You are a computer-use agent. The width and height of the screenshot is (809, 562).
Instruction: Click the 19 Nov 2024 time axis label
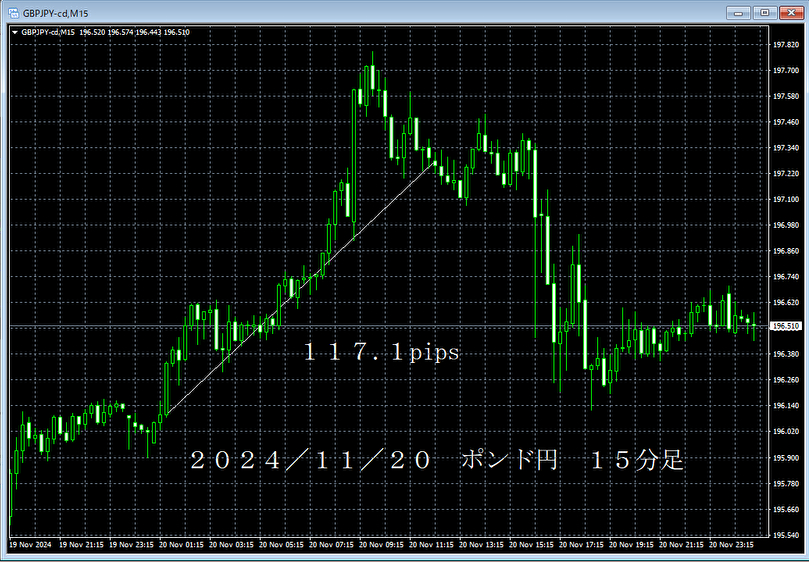28,545
